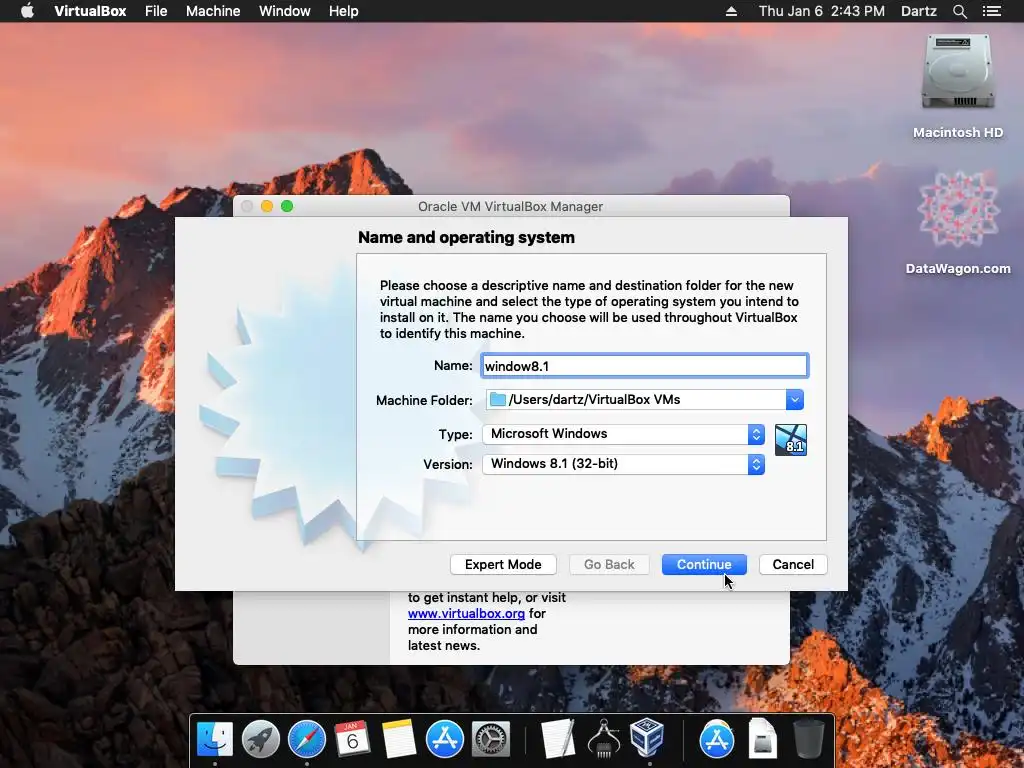Open Spotlight search in menu bar
The width and height of the screenshot is (1024, 768).
(x=960, y=11)
